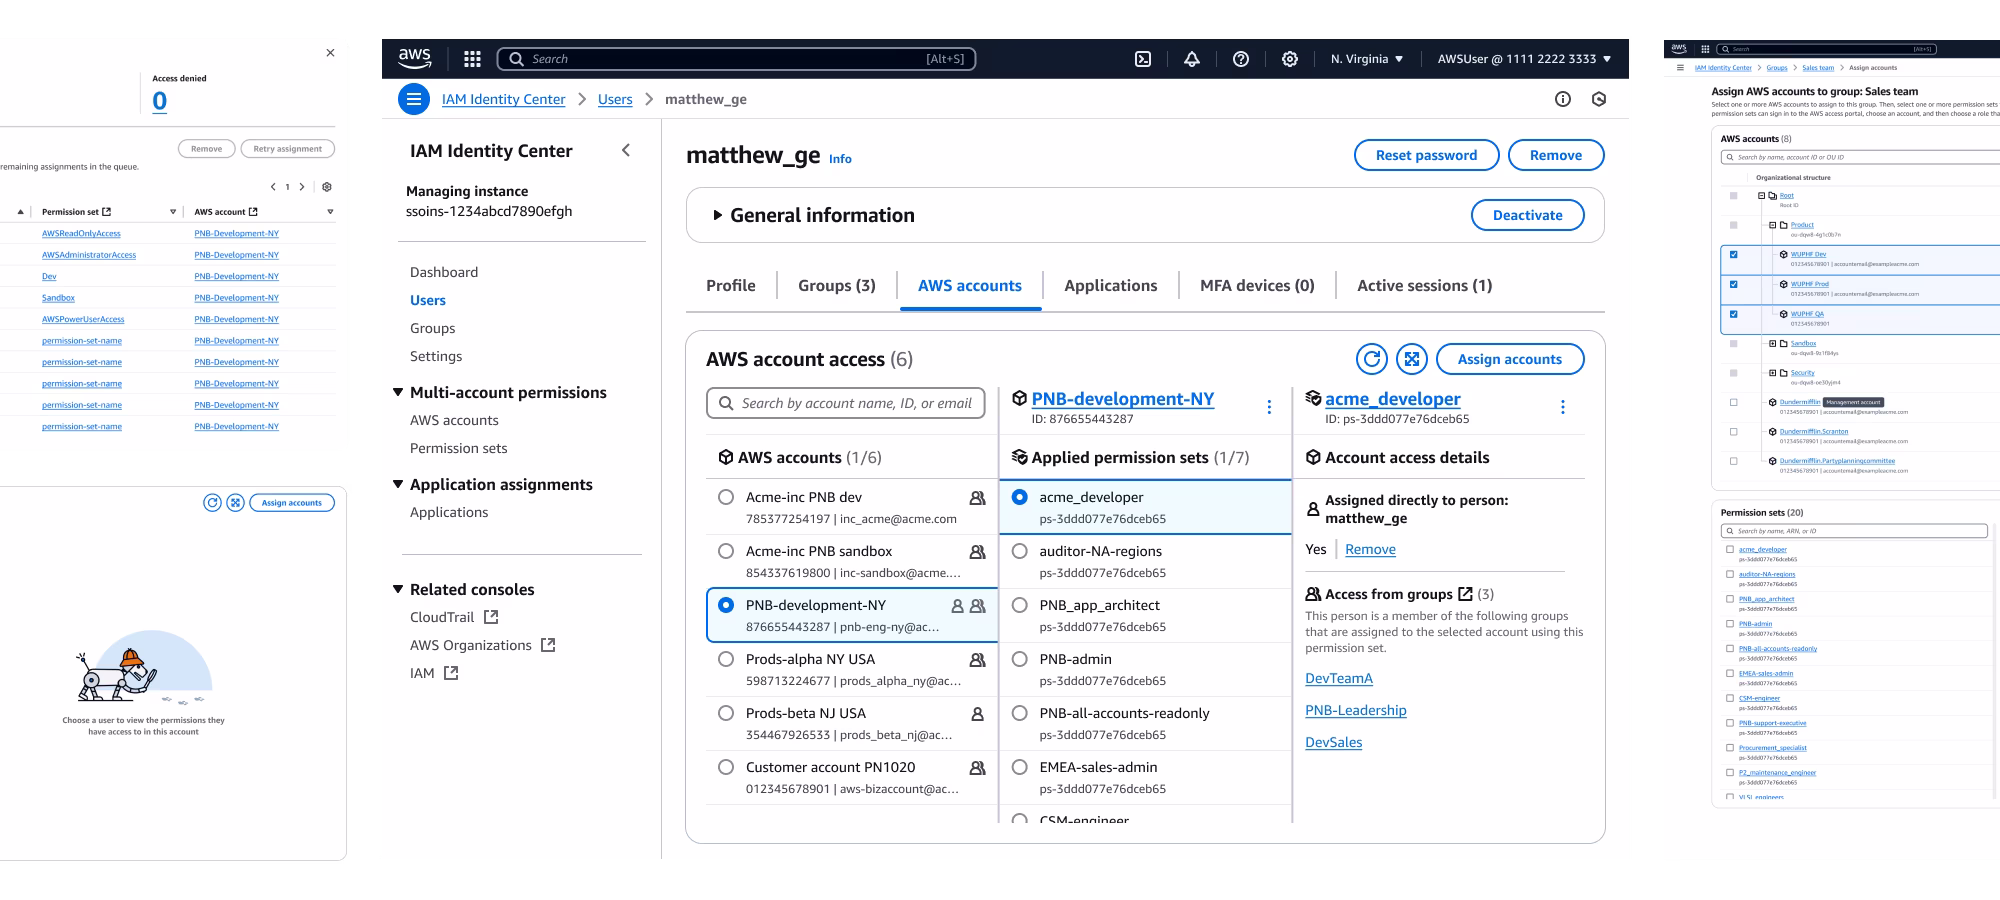2000x900 pixels.
Task: Collapse the Related consoles section
Action: 399,590
